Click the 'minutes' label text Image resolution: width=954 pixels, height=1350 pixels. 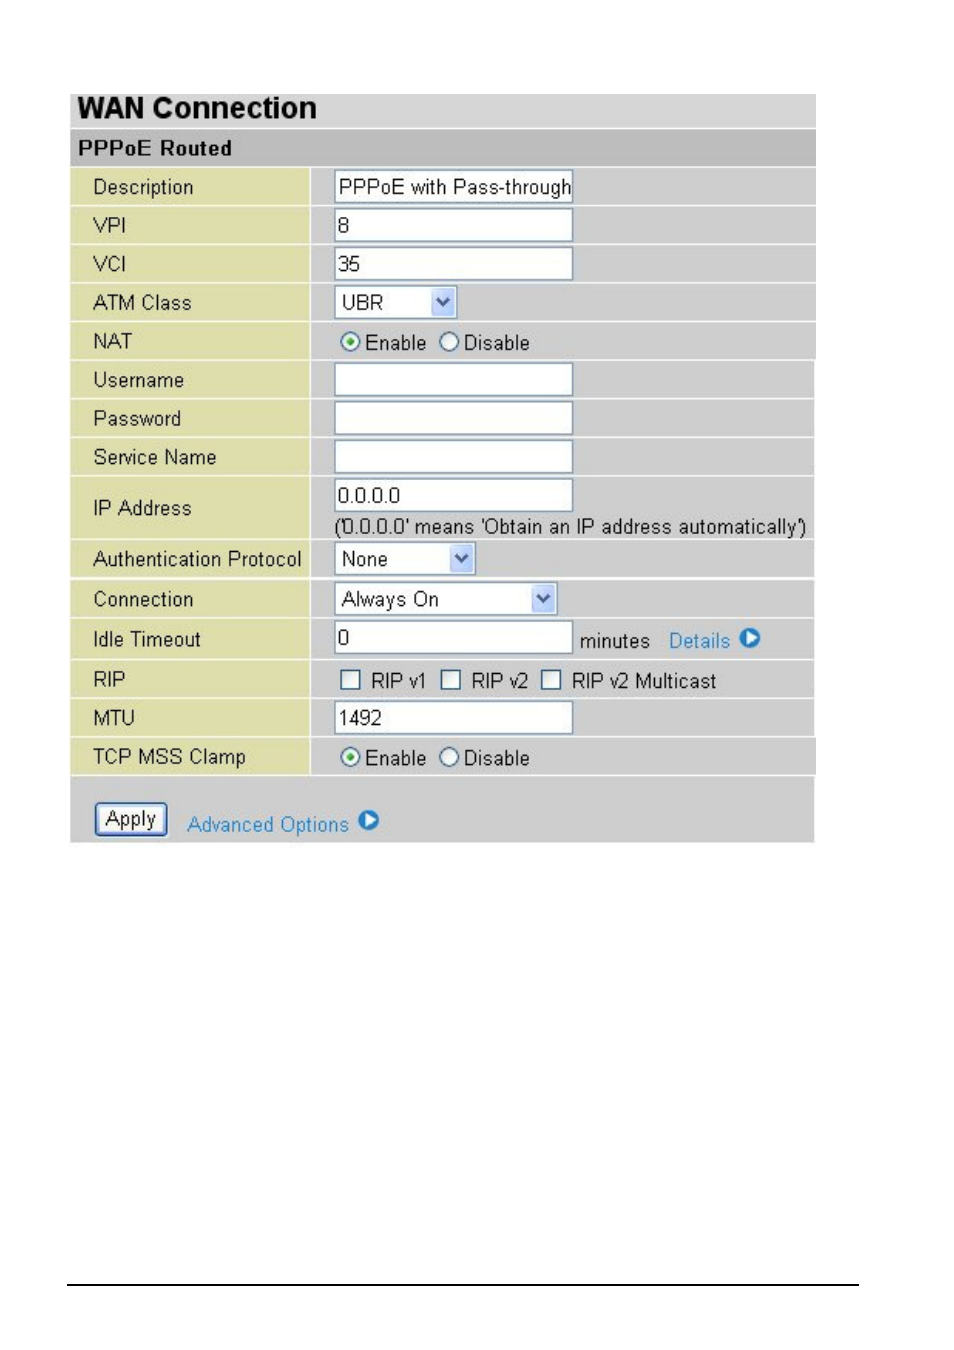[x=615, y=641]
